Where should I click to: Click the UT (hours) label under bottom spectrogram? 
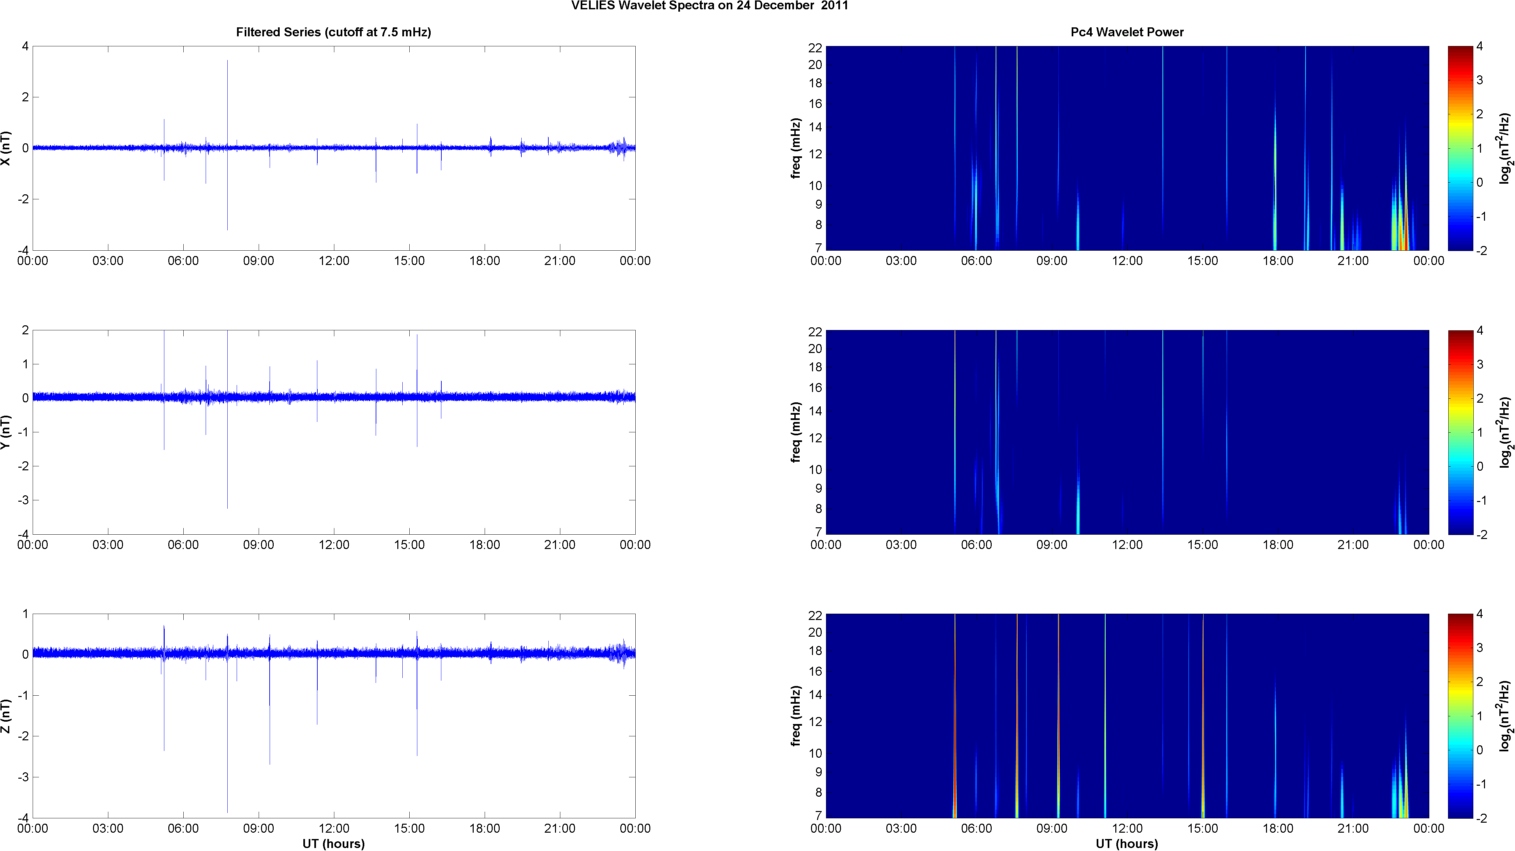click(x=1126, y=843)
